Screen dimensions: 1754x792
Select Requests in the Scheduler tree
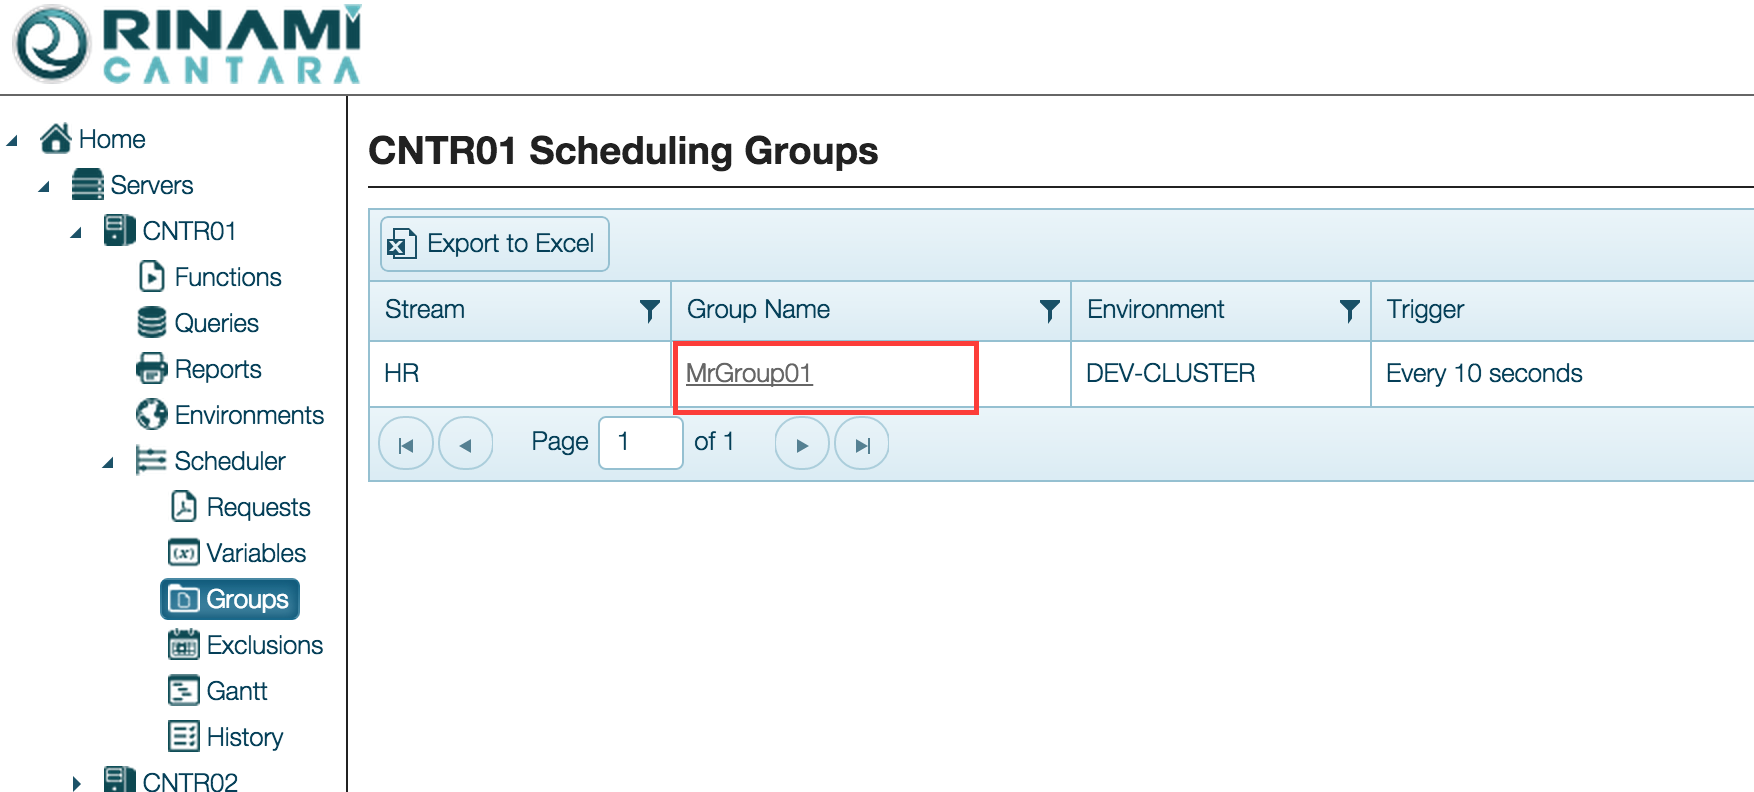click(x=257, y=507)
